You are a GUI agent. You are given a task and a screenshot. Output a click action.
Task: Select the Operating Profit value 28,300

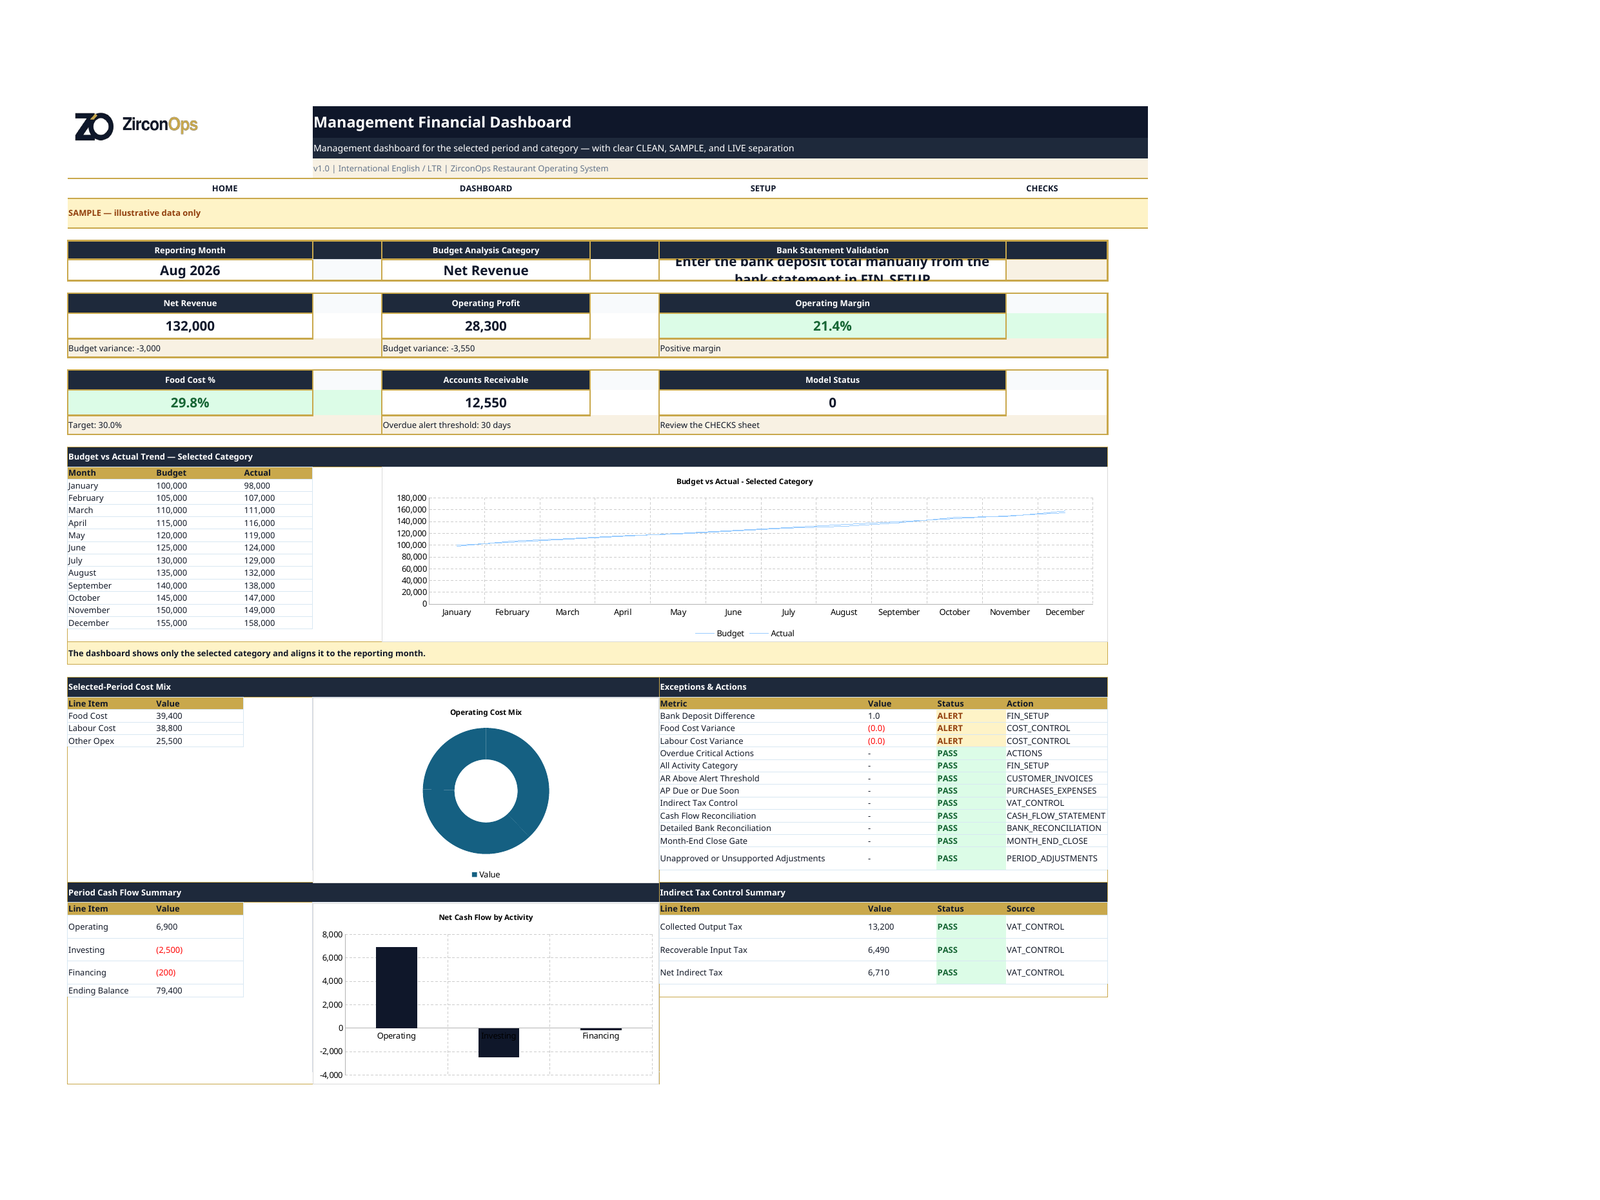coord(486,326)
